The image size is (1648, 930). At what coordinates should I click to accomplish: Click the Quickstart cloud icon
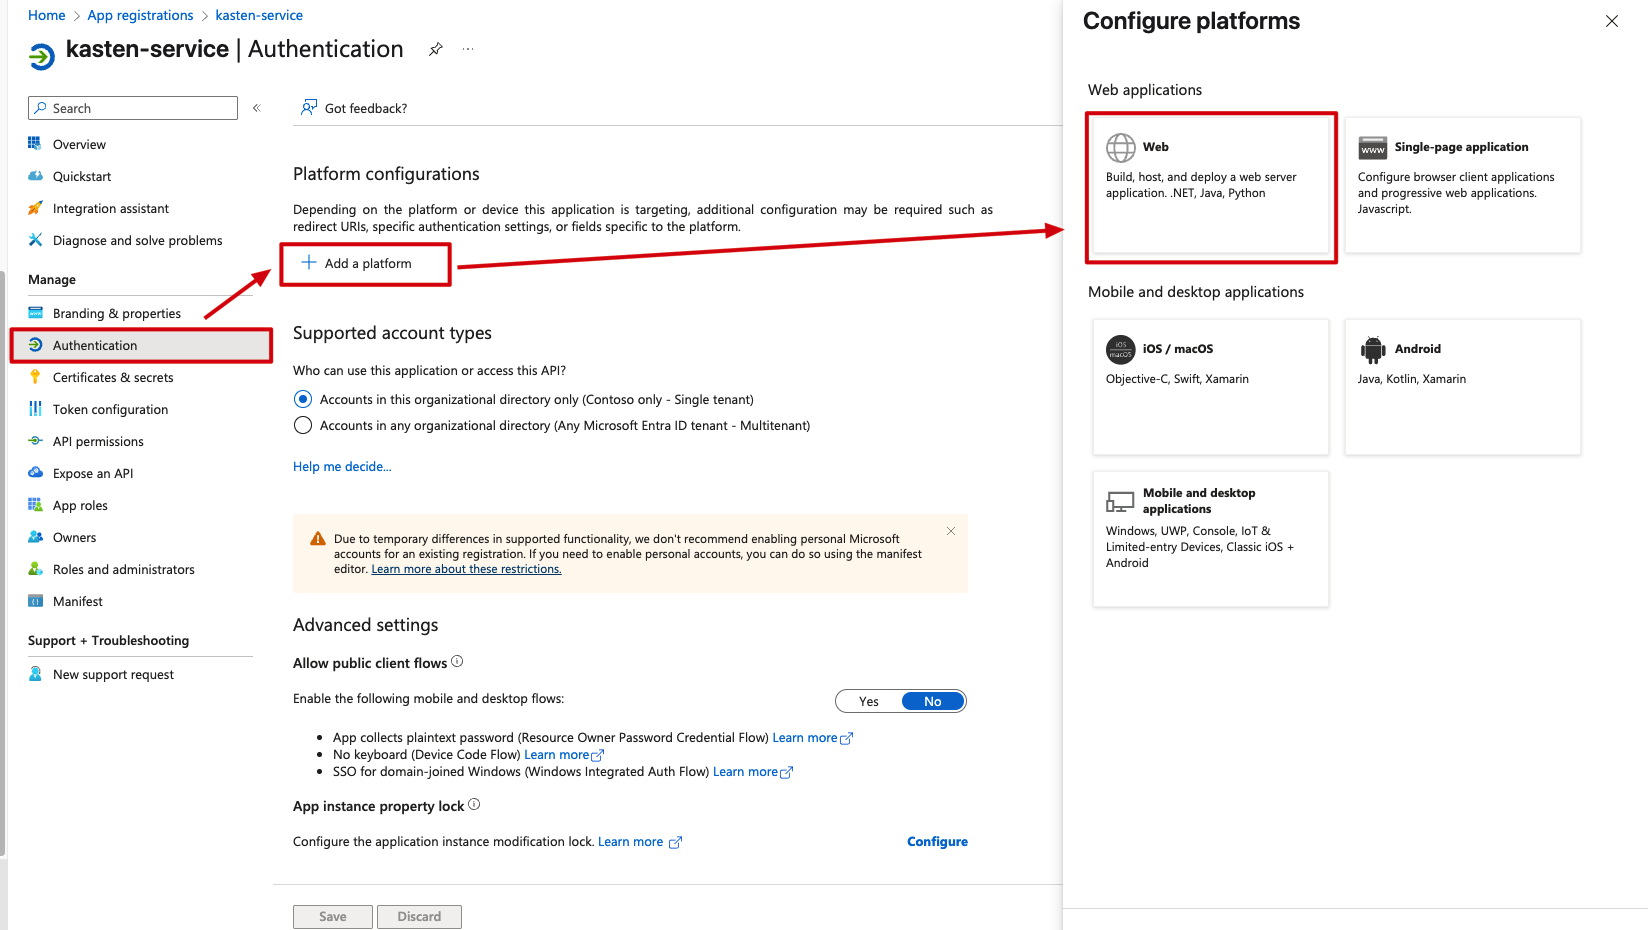pos(35,176)
